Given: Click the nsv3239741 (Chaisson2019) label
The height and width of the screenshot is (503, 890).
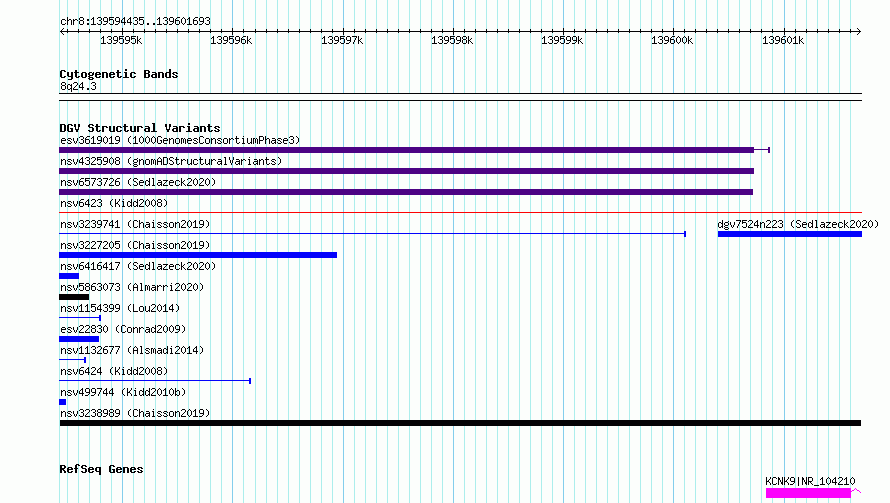Looking at the screenshot, I should click(135, 224).
